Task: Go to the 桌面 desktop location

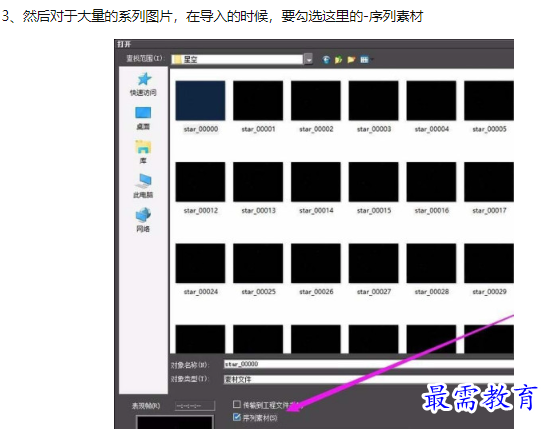Action: click(x=143, y=118)
